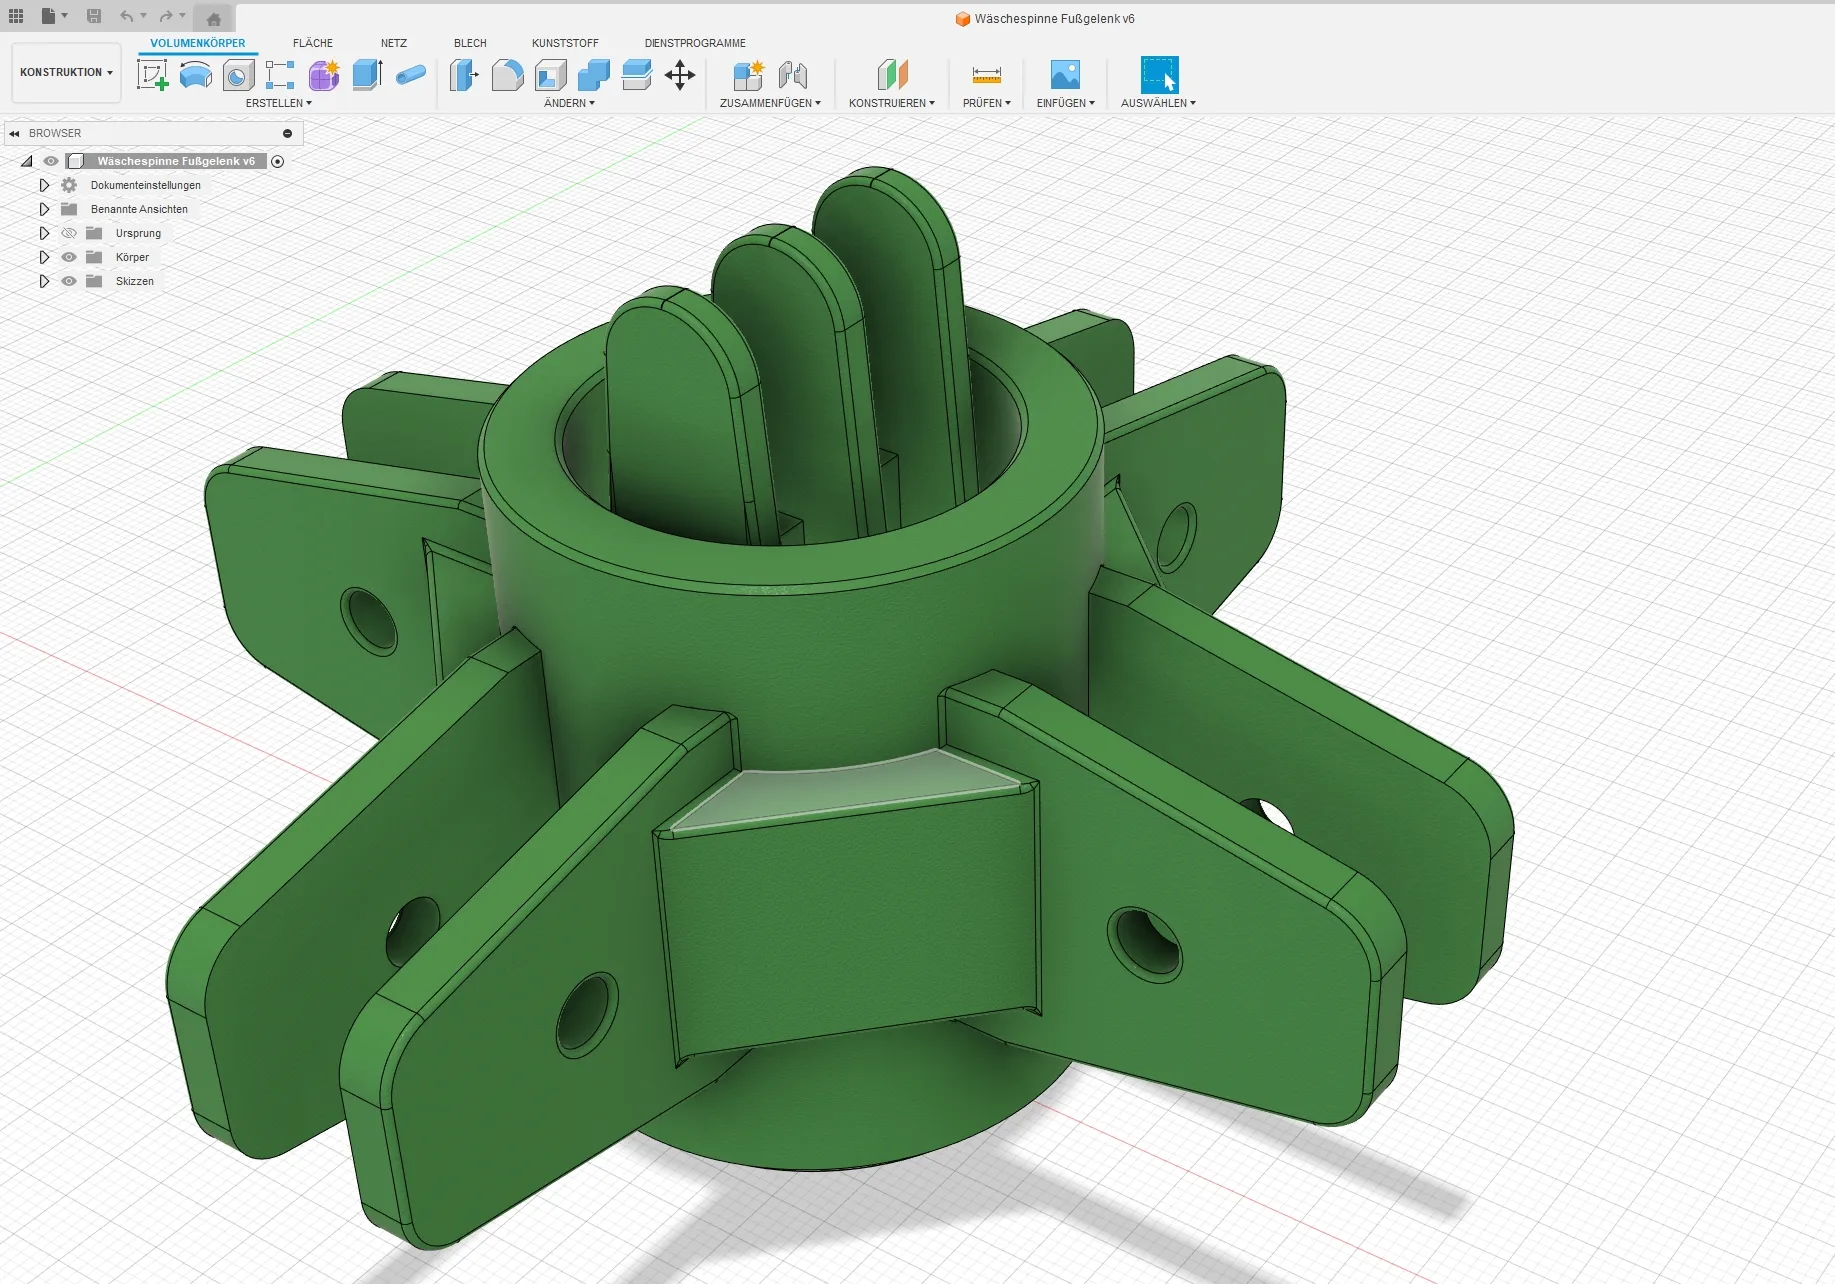Click the Measure ruler icon
1835x1284 pixels.
986,75
